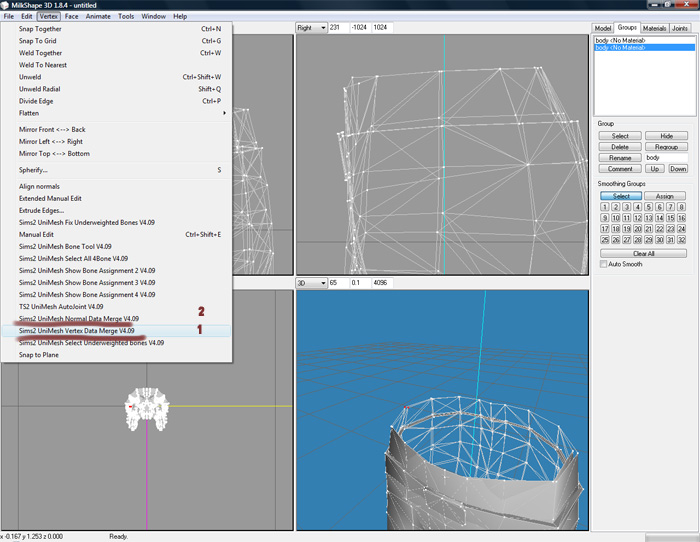
Task: Choose Divide Edge entry
Action: coord(116,101)
